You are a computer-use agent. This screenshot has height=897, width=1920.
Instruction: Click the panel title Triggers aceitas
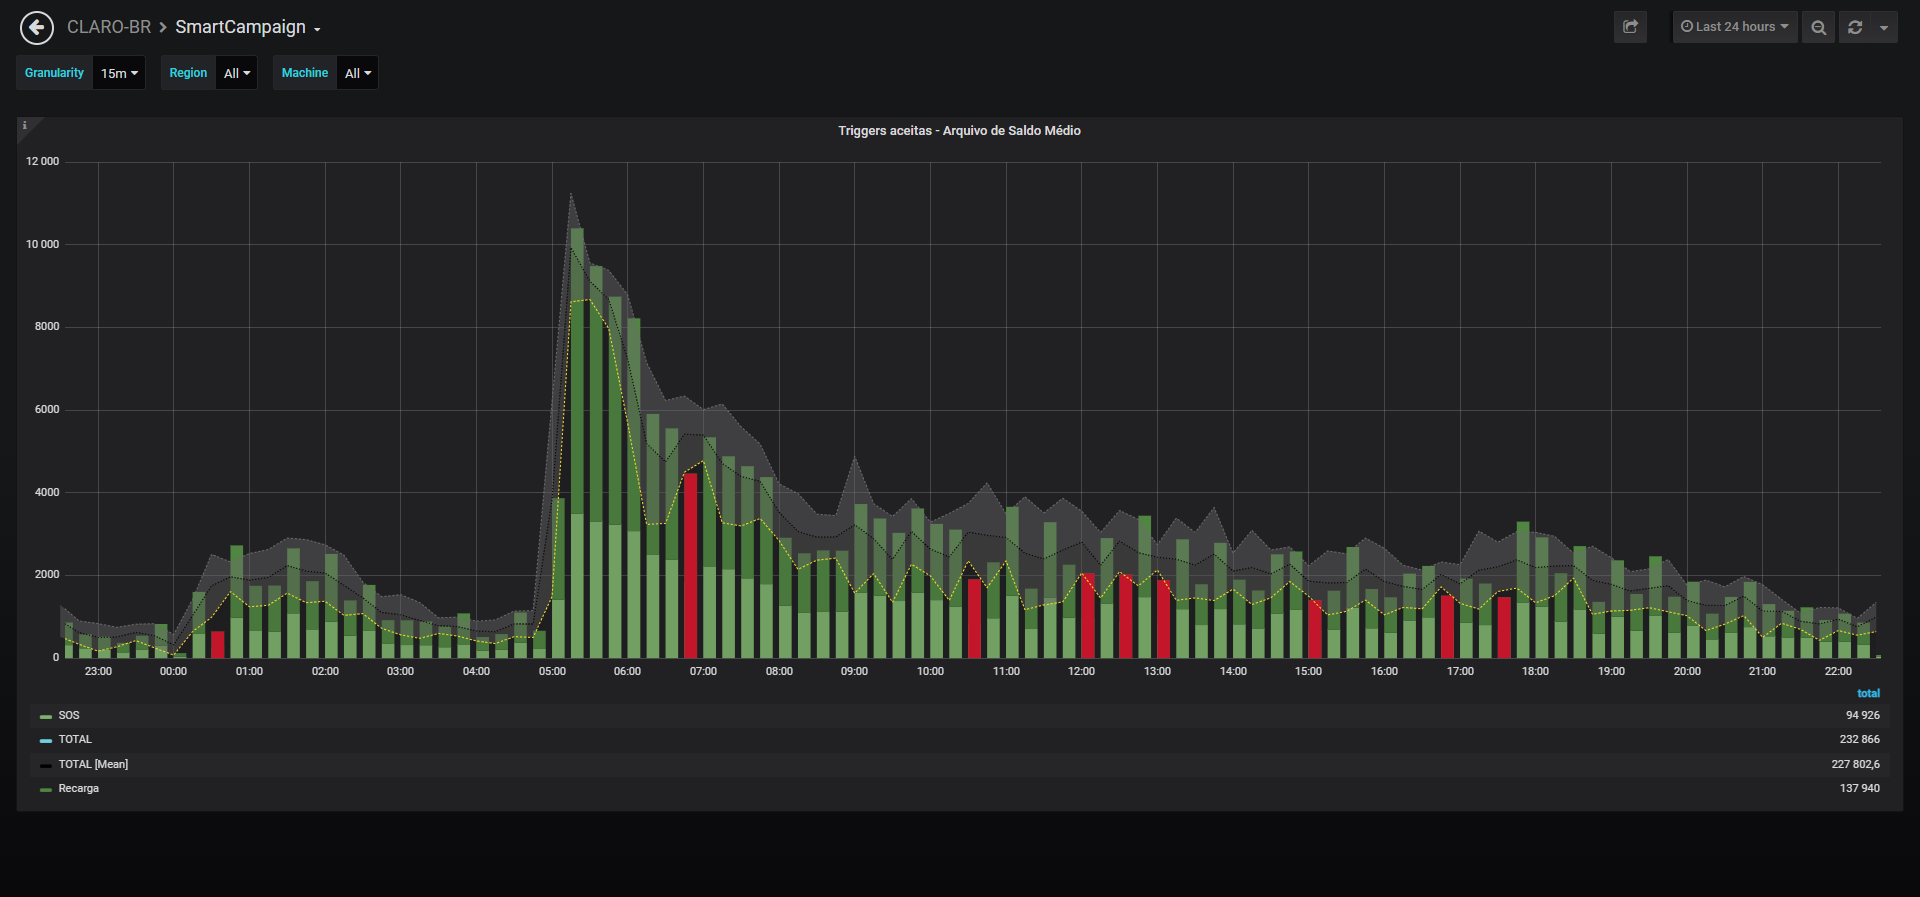coord(959,131)
